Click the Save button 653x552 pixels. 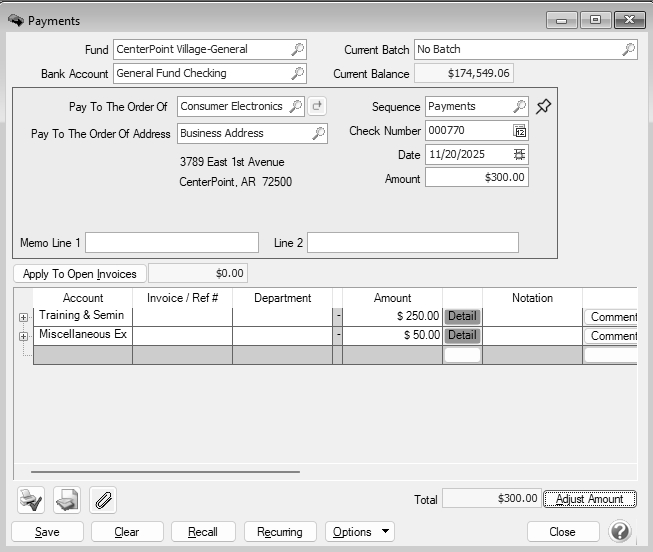[47, 532]
